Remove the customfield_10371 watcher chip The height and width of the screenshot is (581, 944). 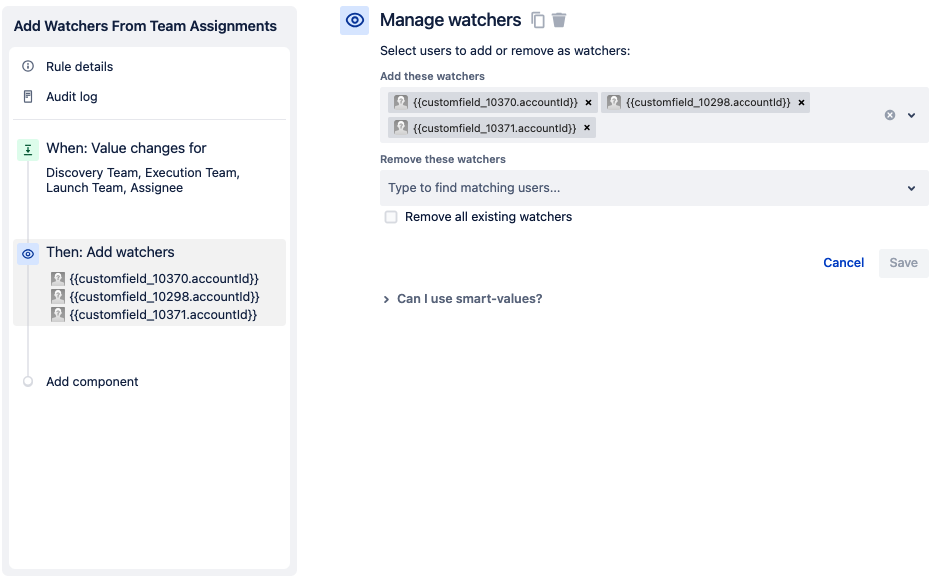pyautogui.click(x=587, y=127)
